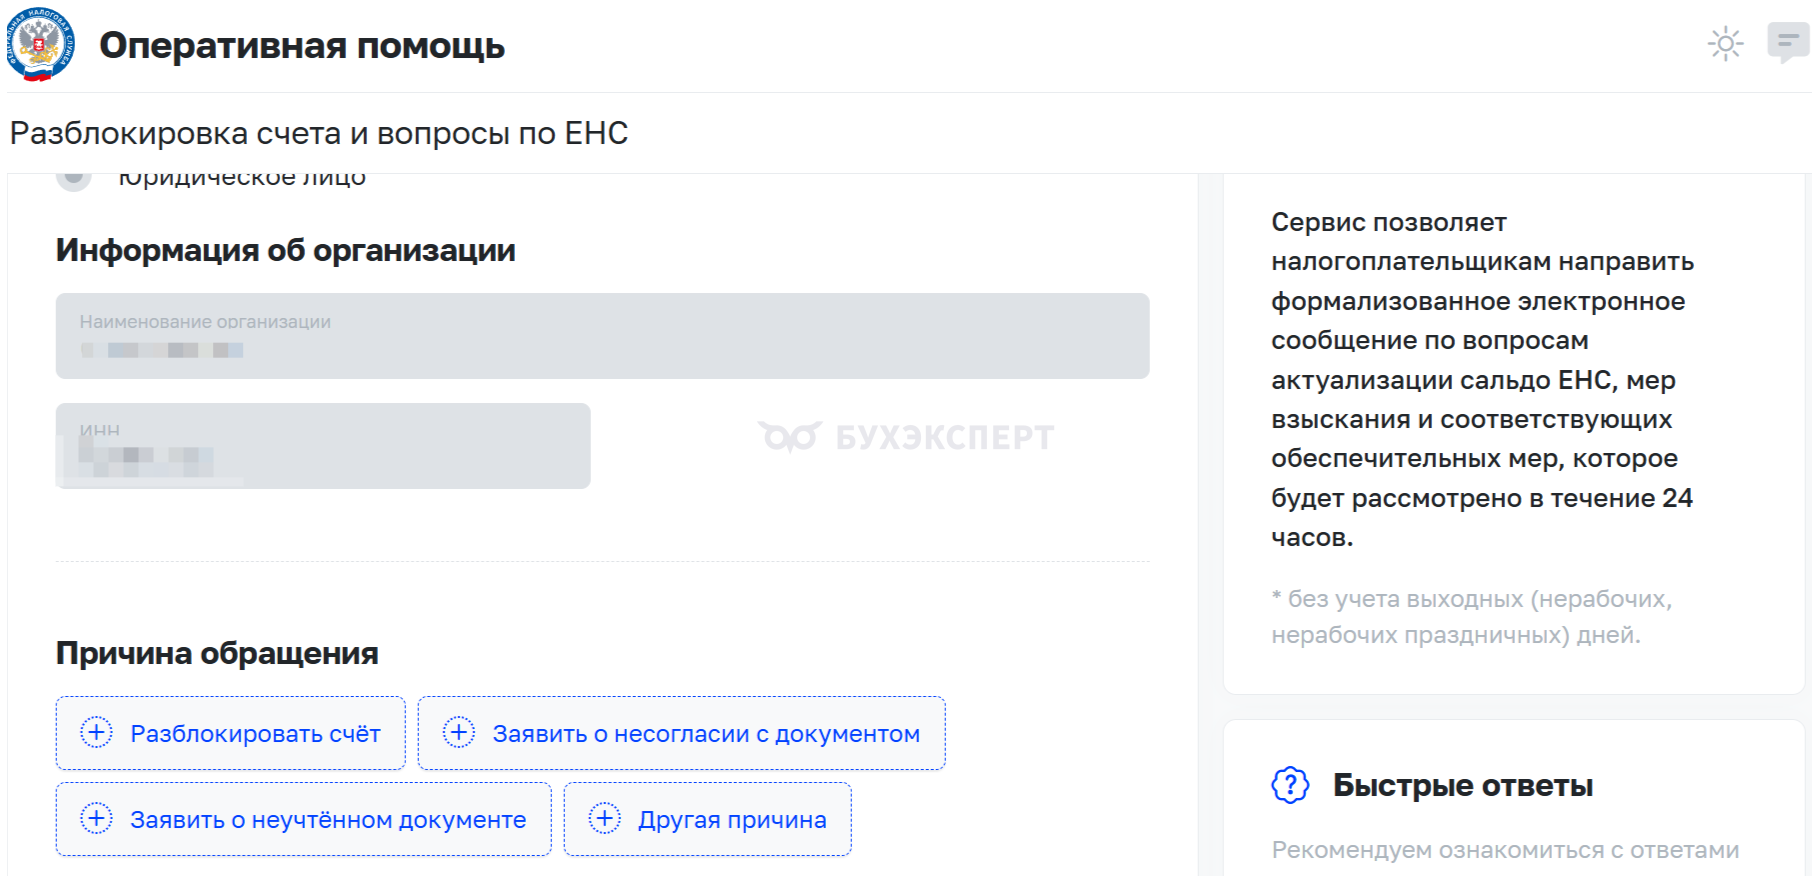Click the БУХЭКСПЕРТ watermark logo
Image resolution: width=1812 pixels, height=876 pixels.
[x=906, y=437]
